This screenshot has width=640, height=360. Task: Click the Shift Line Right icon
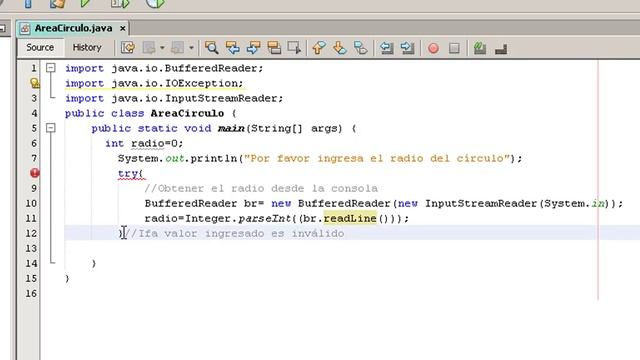click(x=407, y=48)
